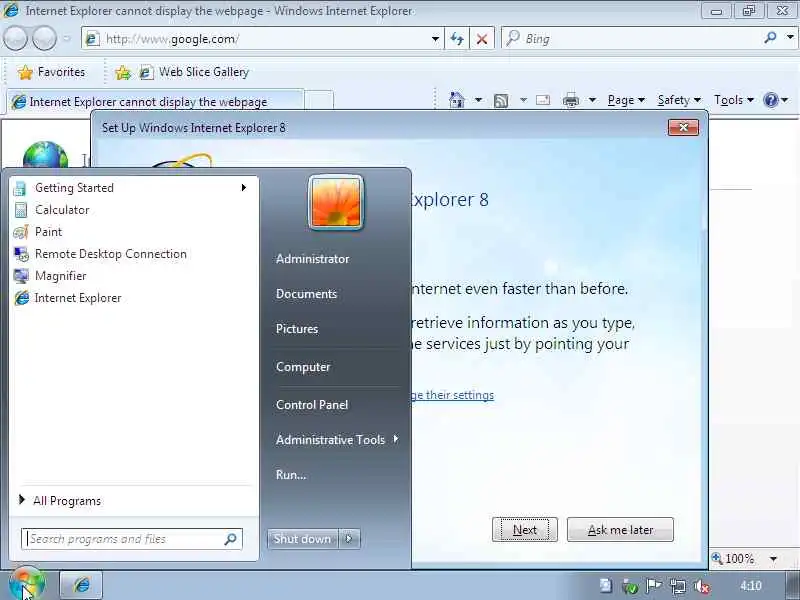Click the Add to Favorites Bar icon
Viewport: 800px width, 600px height.
coord(123,72)
